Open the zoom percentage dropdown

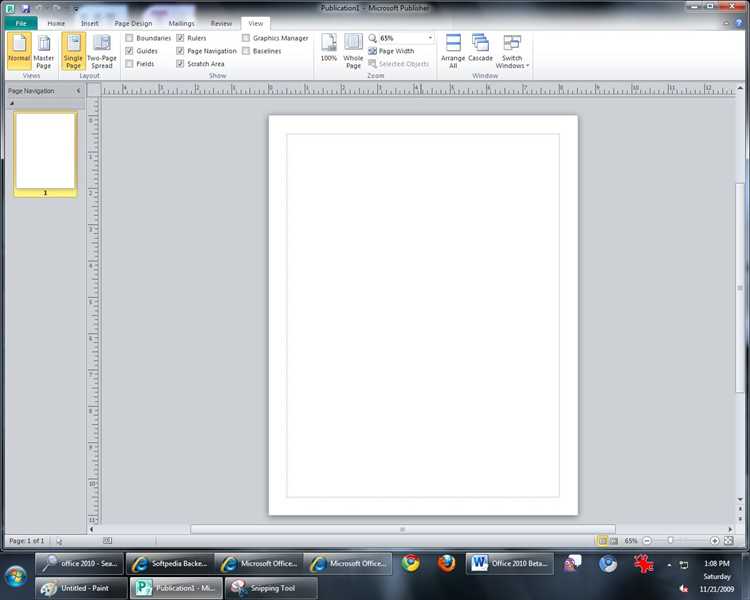point(430,38)
